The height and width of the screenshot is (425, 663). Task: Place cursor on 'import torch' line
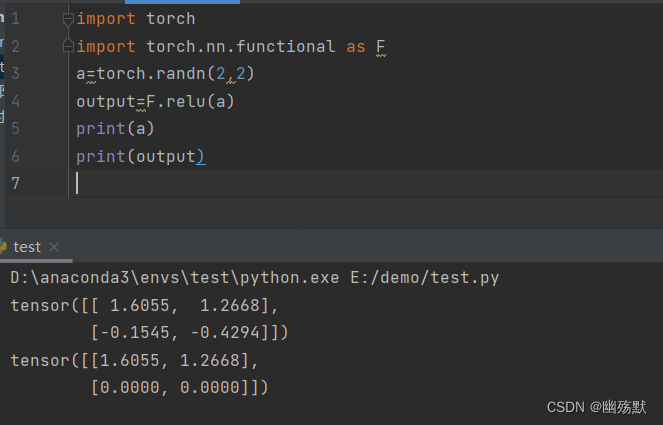click(136, 19)
